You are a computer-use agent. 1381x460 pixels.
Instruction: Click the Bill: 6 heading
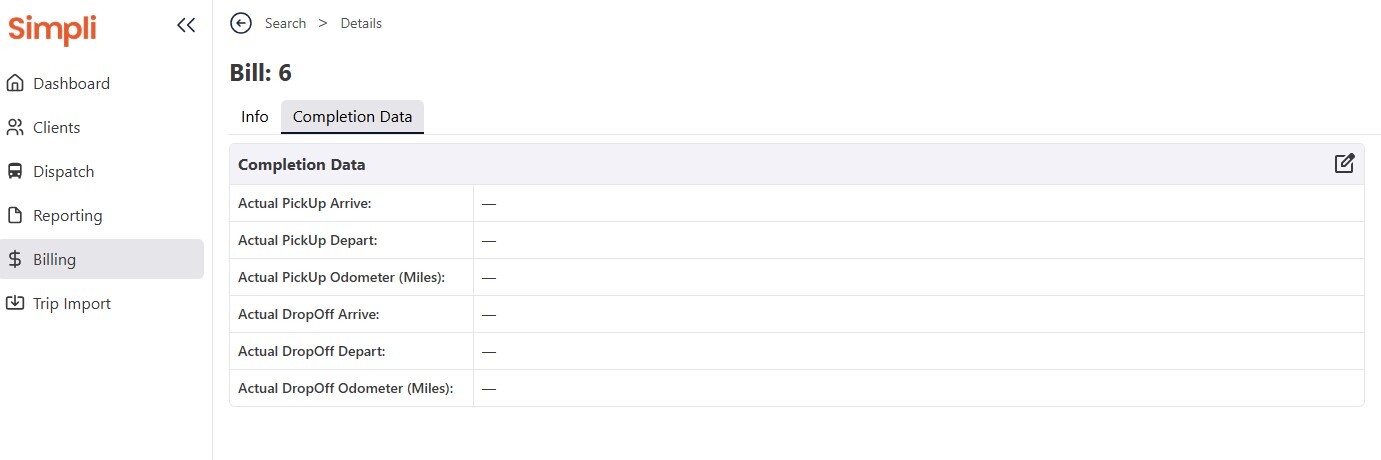261,73
